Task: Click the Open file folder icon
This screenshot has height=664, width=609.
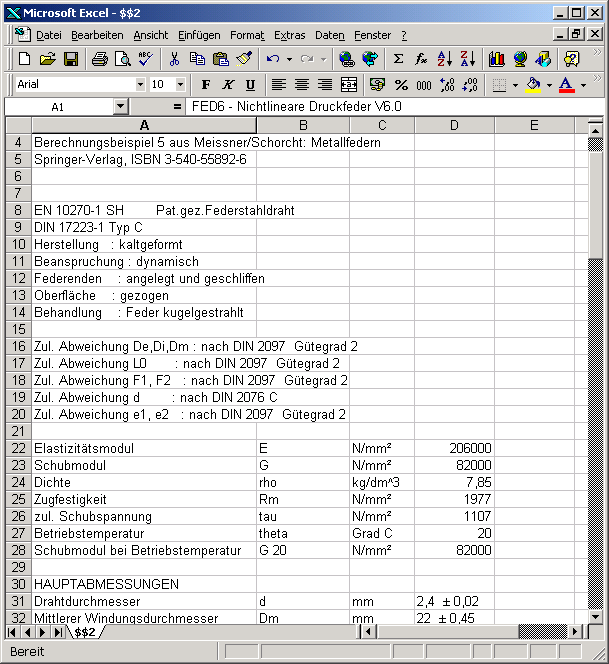Action: [48, 59]
